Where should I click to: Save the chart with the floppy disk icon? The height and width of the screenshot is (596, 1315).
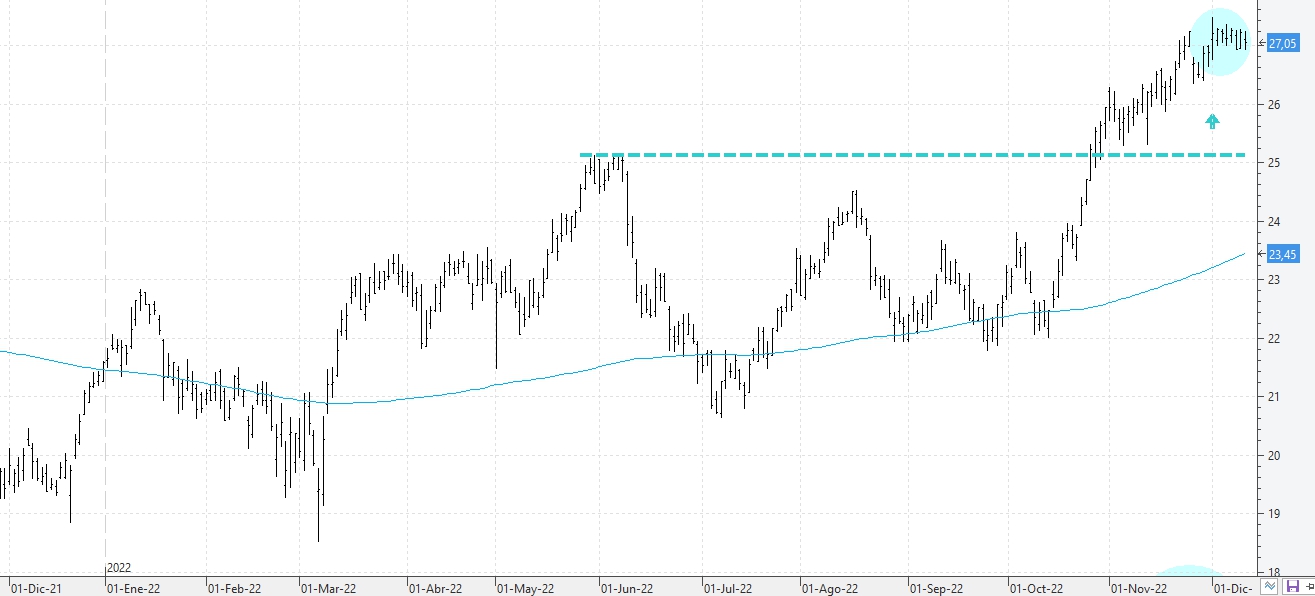[x=1292, y=587]
